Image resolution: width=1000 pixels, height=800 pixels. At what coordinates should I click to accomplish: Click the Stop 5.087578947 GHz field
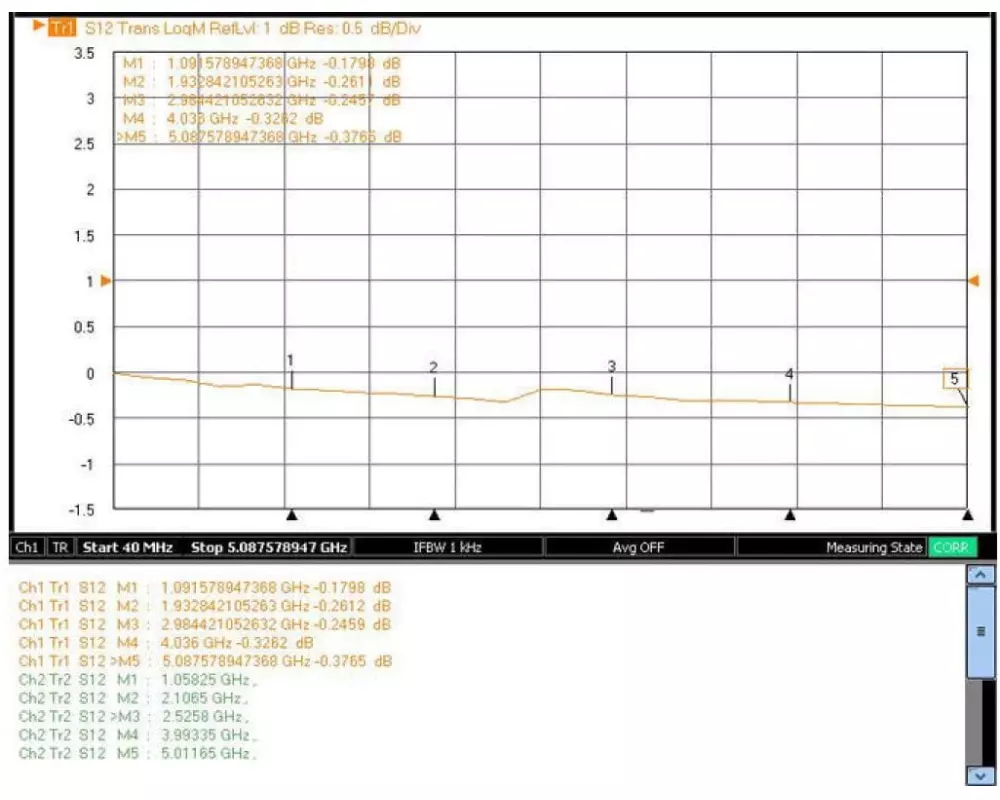[x=269, y=548]
